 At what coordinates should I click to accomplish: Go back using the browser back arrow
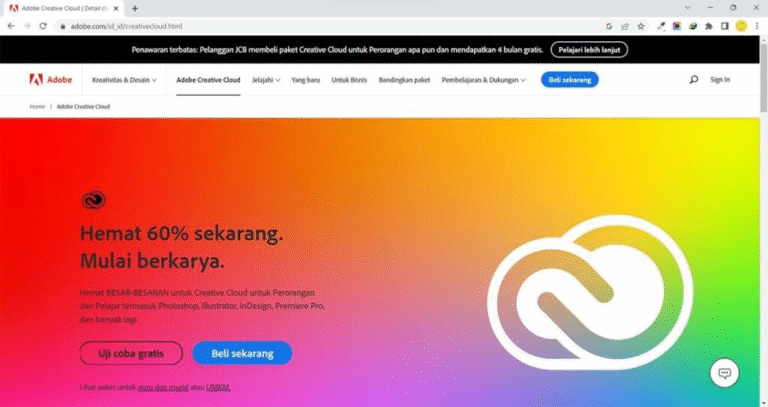11,26
